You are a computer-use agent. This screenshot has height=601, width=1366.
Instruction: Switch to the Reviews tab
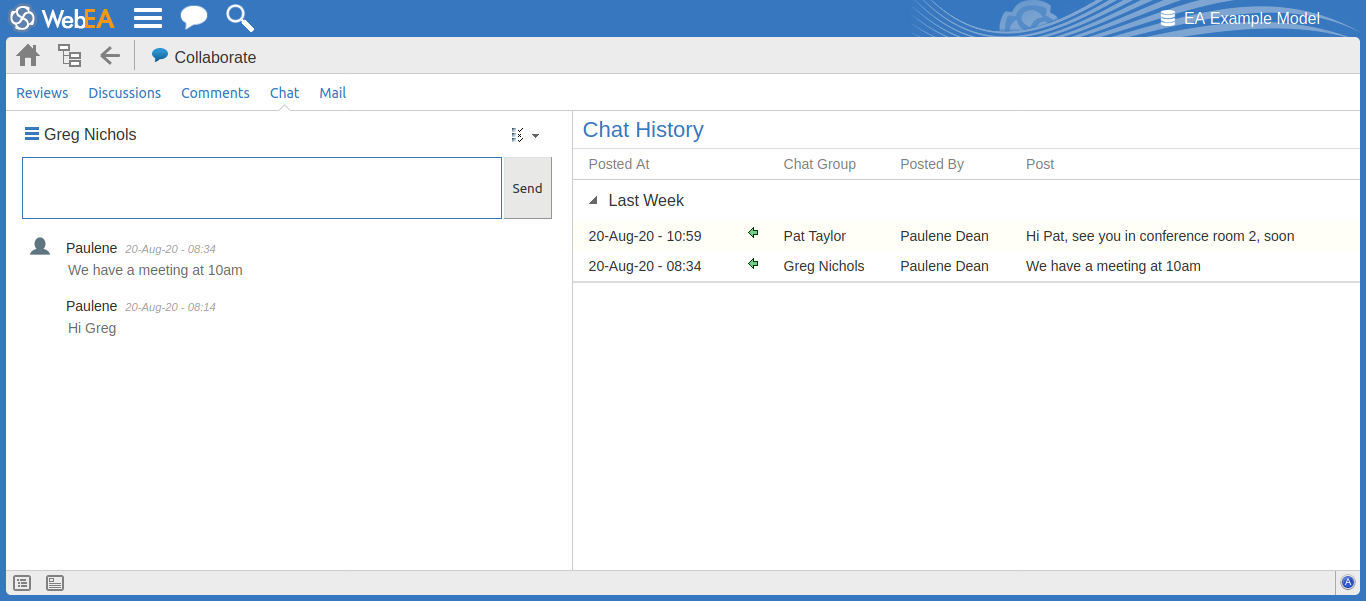click(42, 93)
